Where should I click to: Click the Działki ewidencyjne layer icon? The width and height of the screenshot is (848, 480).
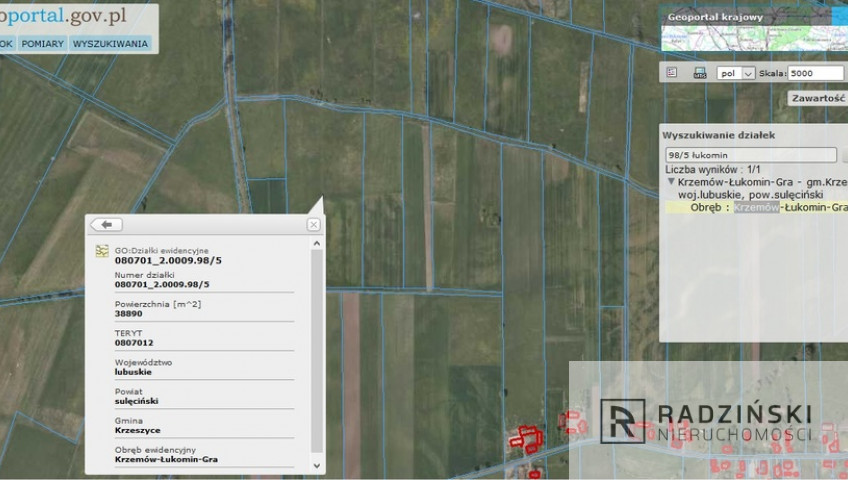tap(102, 251)
